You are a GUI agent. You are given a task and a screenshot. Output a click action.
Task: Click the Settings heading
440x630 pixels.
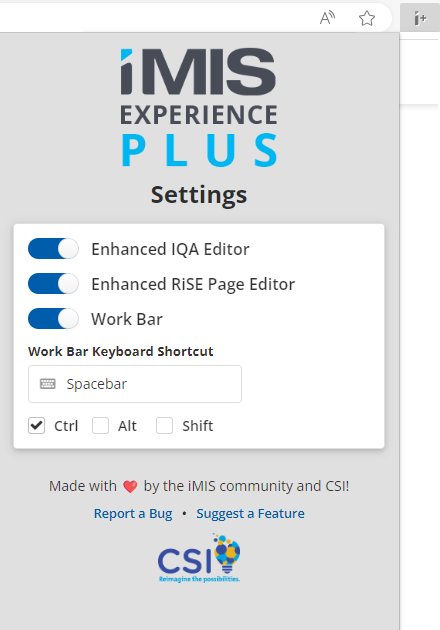click(x=199, y=195)
